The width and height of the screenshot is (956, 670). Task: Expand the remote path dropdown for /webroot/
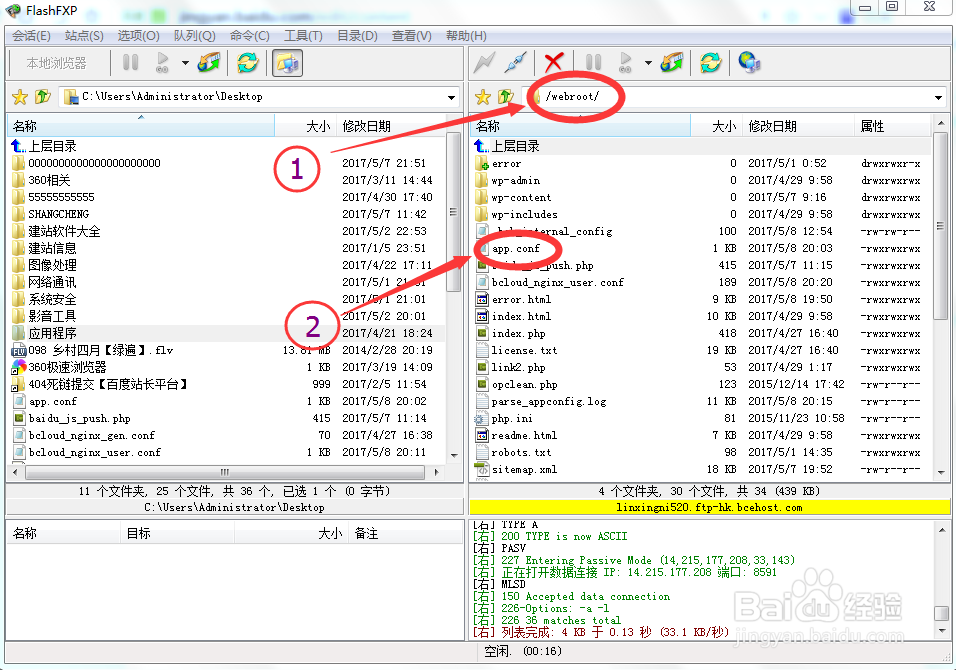pyautogui.click(x=938, y=97)
